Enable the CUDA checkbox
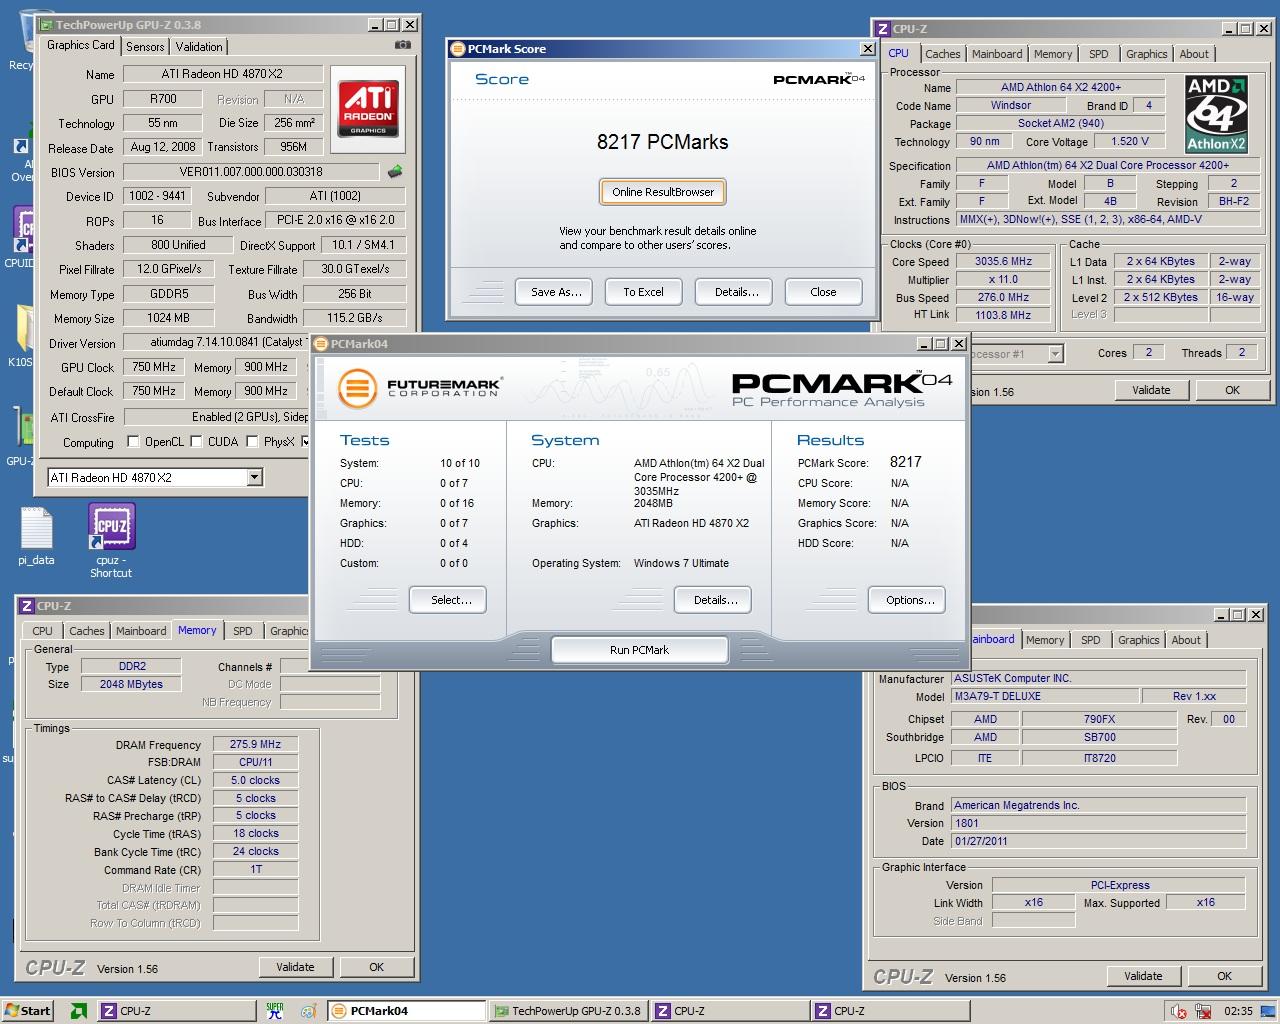Screen dimensions: 1280x1024 click(196, 441)
